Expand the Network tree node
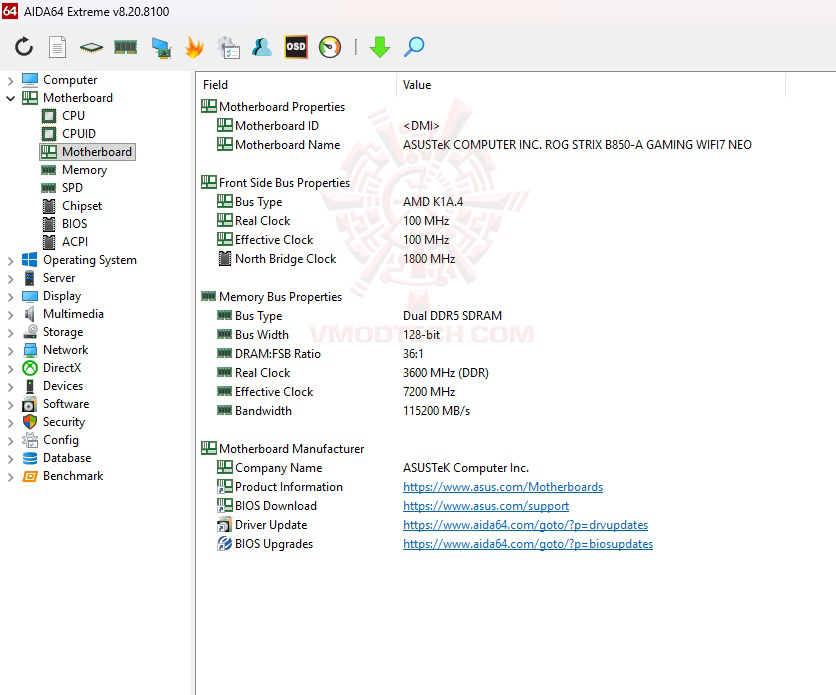This screenshot has height=695, width=836. pyautogui.click(x=10, y=351)
